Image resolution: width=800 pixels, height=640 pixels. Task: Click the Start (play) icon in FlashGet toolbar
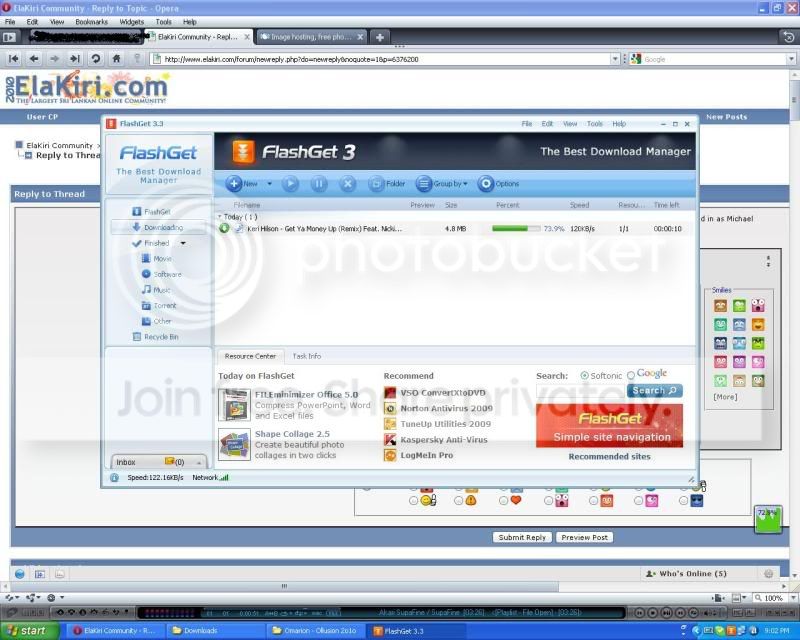[x=290, y=183]
